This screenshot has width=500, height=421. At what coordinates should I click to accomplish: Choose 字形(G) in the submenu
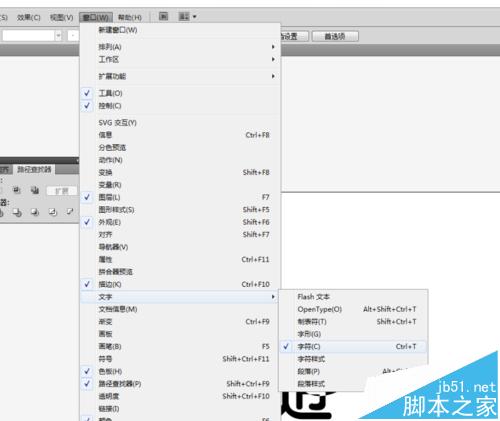[353, 334]
